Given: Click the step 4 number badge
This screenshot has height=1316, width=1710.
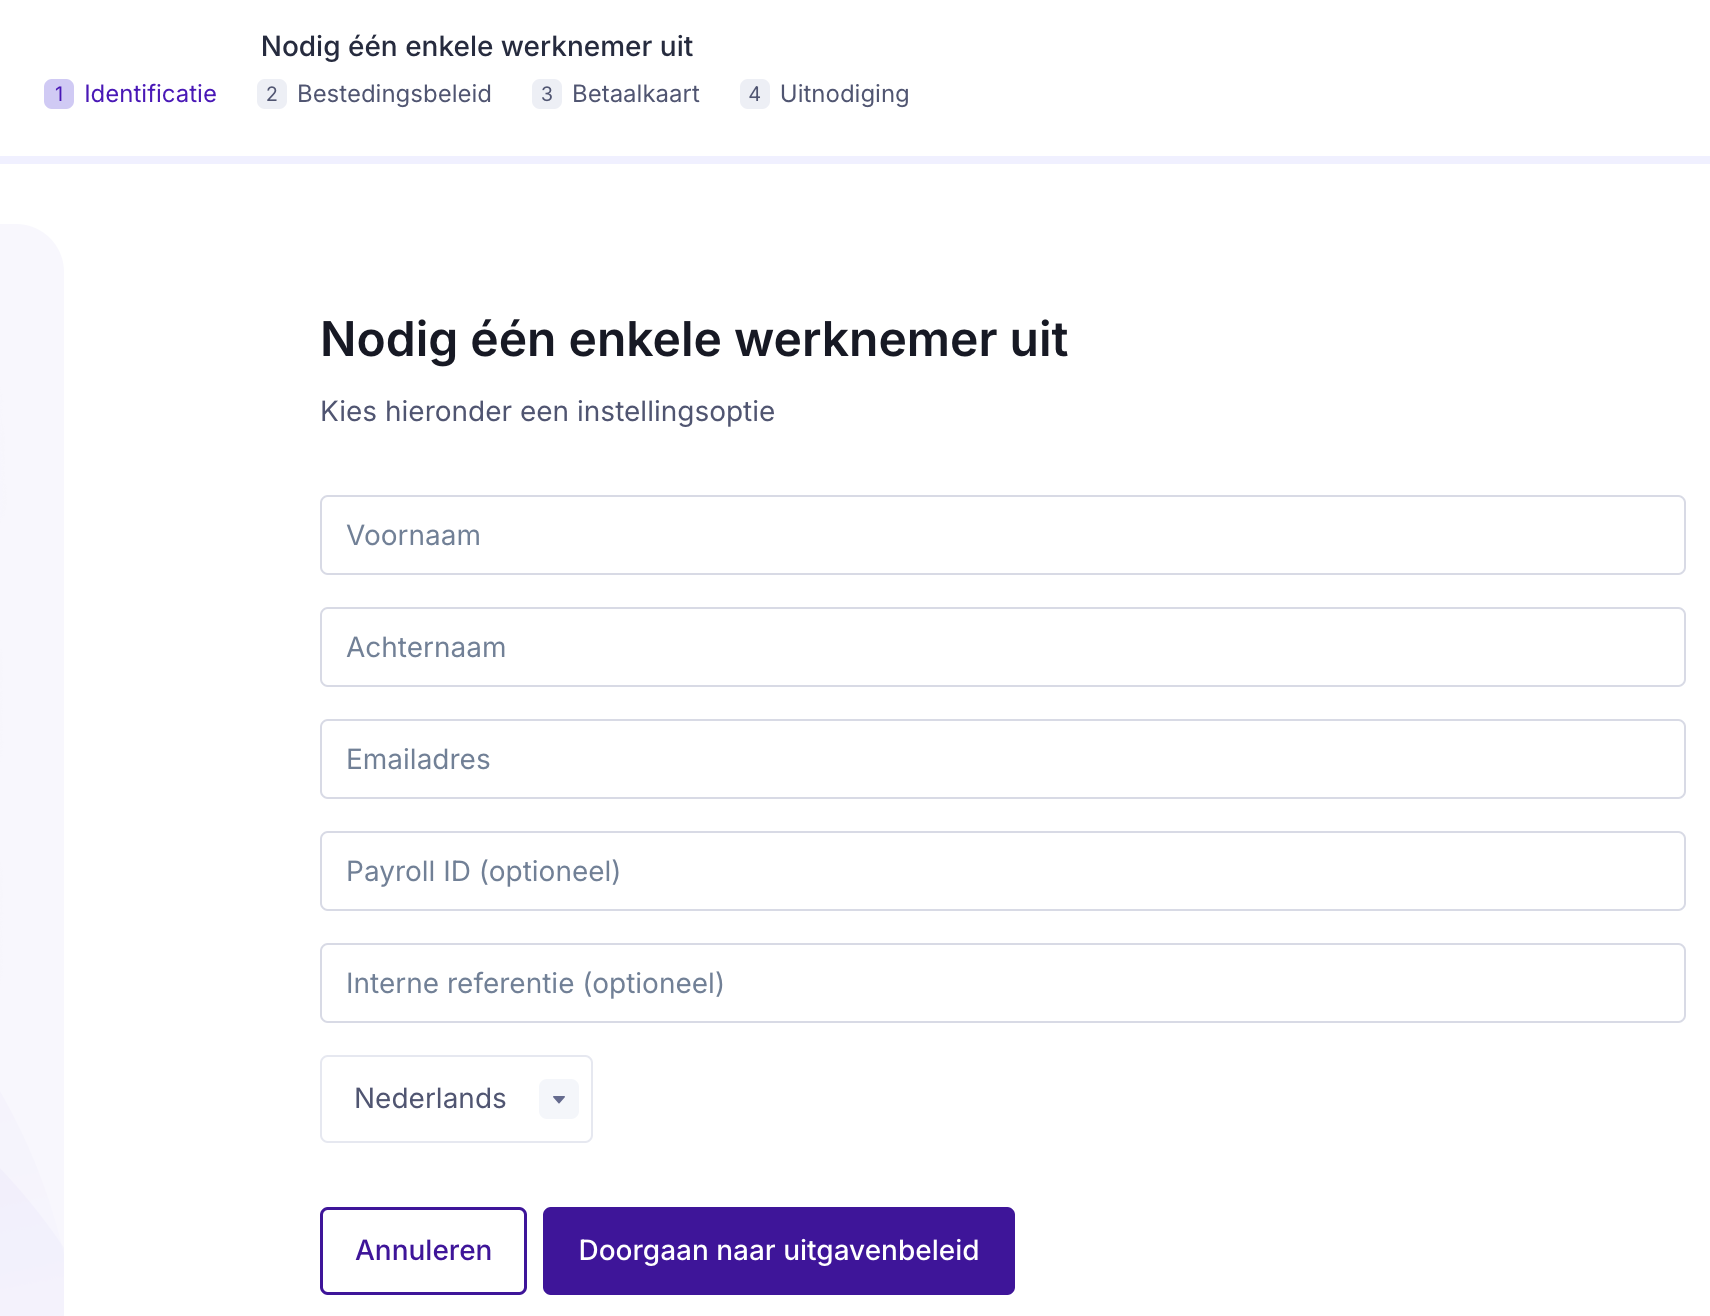Looking at the screenshot, I should pos(754,94).
